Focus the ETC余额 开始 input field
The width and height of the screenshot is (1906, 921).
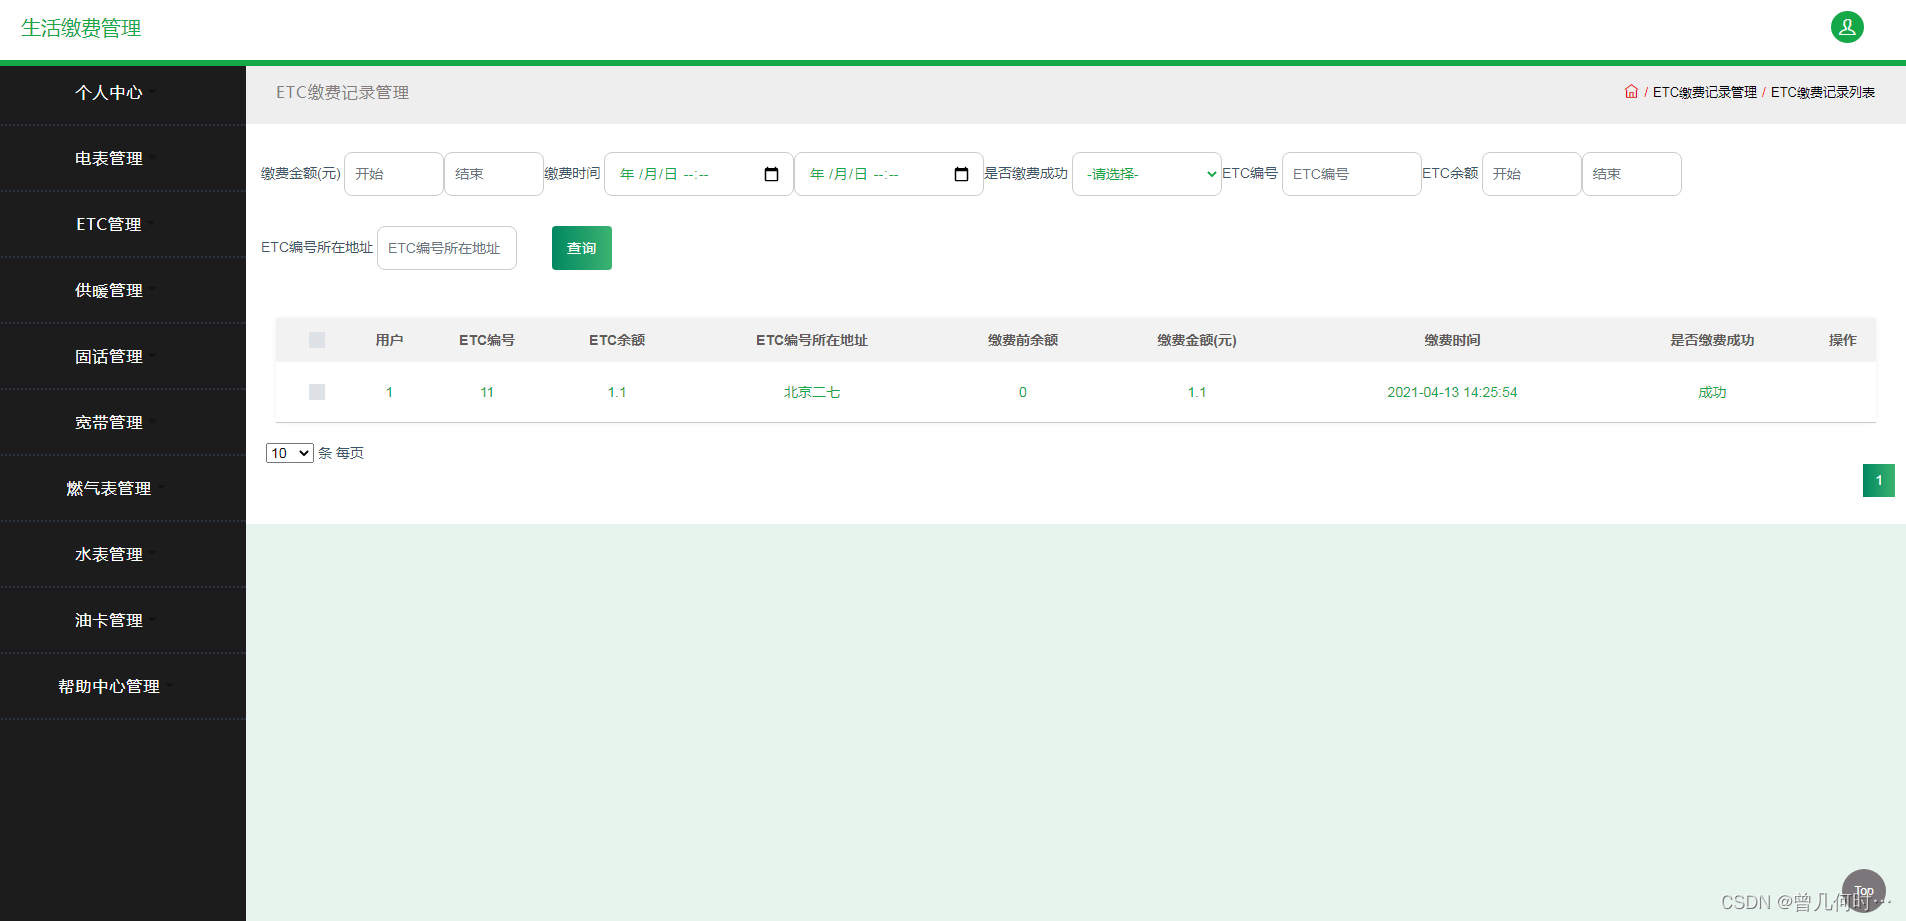coord(1532,174)
